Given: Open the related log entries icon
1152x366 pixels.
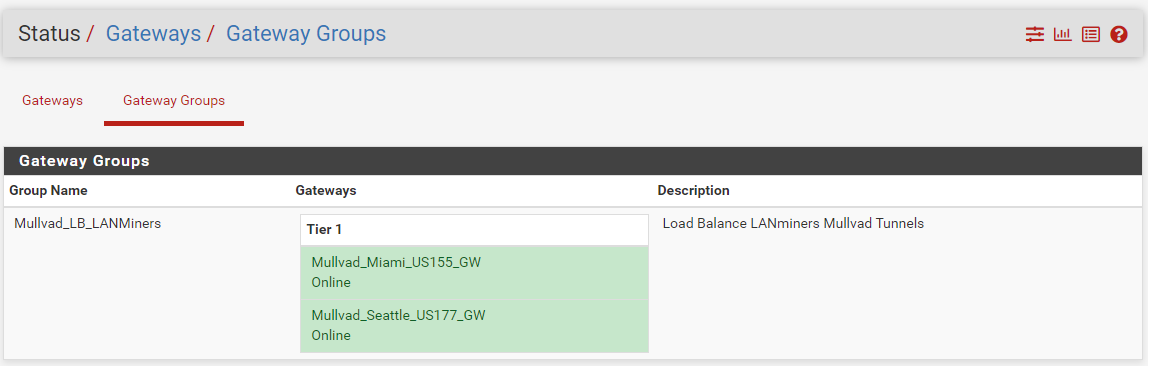Looking at the screenshot, I should click(1091, 34).
